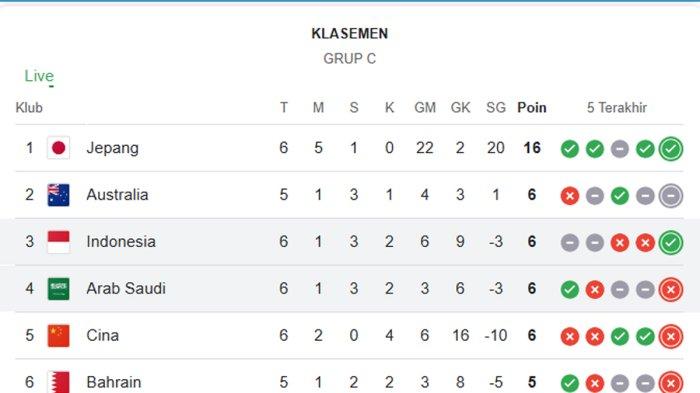Image resolution: width=700 pixels, height=393 pixels.
Task: Click Australia's first red loss icon
Action: tap(570, 196)
